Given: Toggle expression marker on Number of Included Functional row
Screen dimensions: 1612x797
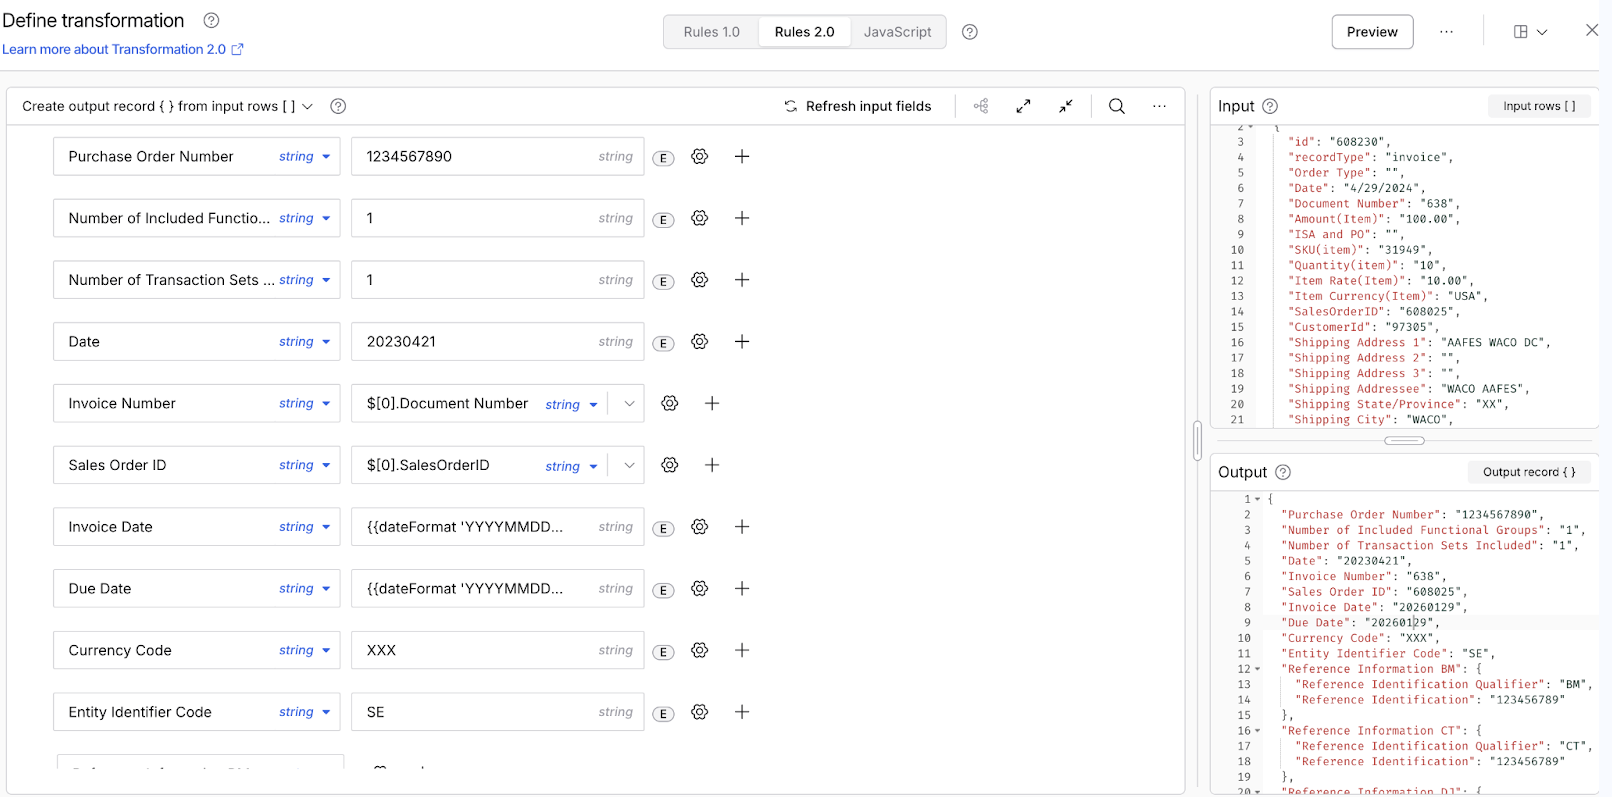Looking at the screenshot, I should 663,220.
